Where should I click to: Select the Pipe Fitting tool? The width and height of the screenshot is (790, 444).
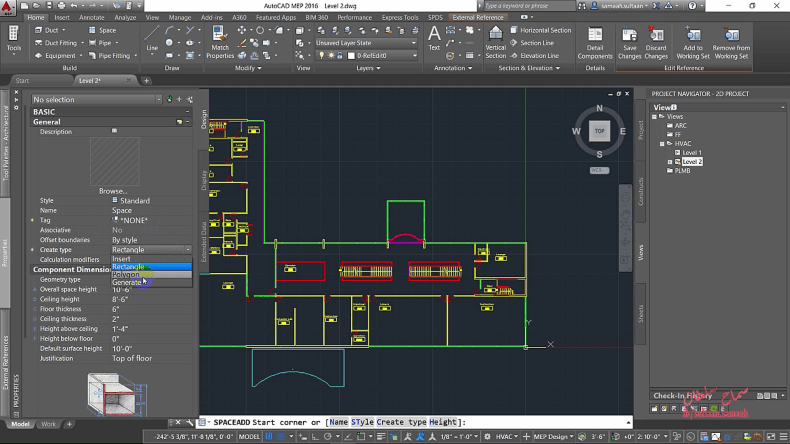click(x=109, y=56)
